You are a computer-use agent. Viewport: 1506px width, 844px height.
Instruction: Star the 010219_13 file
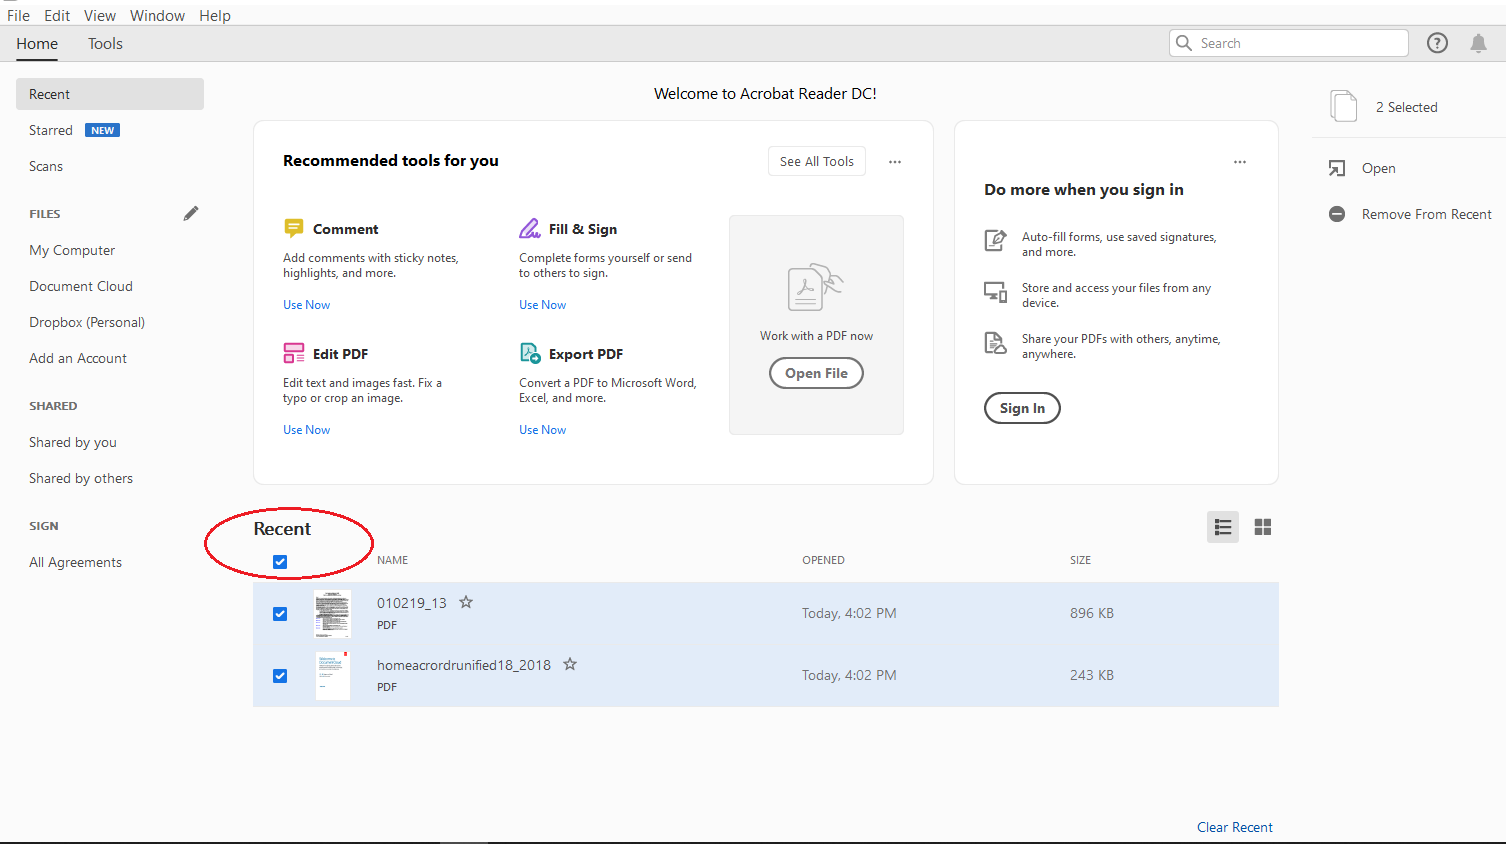(466, 602)
